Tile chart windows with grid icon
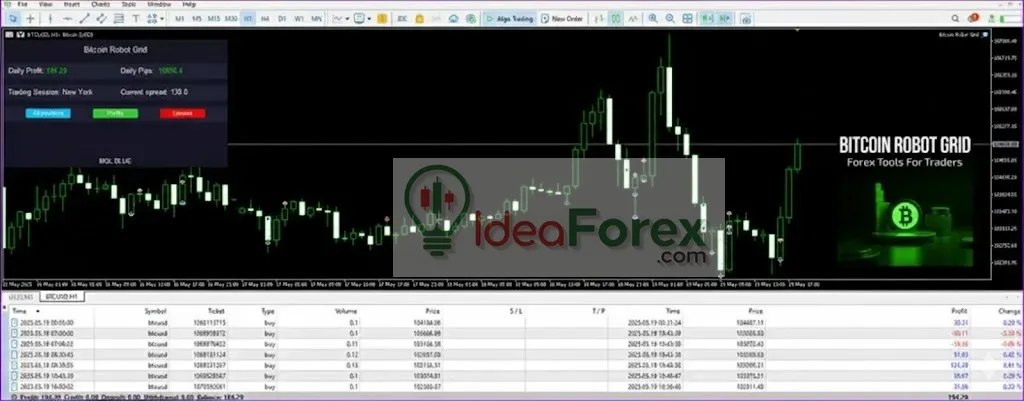Screen dimensions: 1024x401 pyautogui.click(x=688, y=19)
